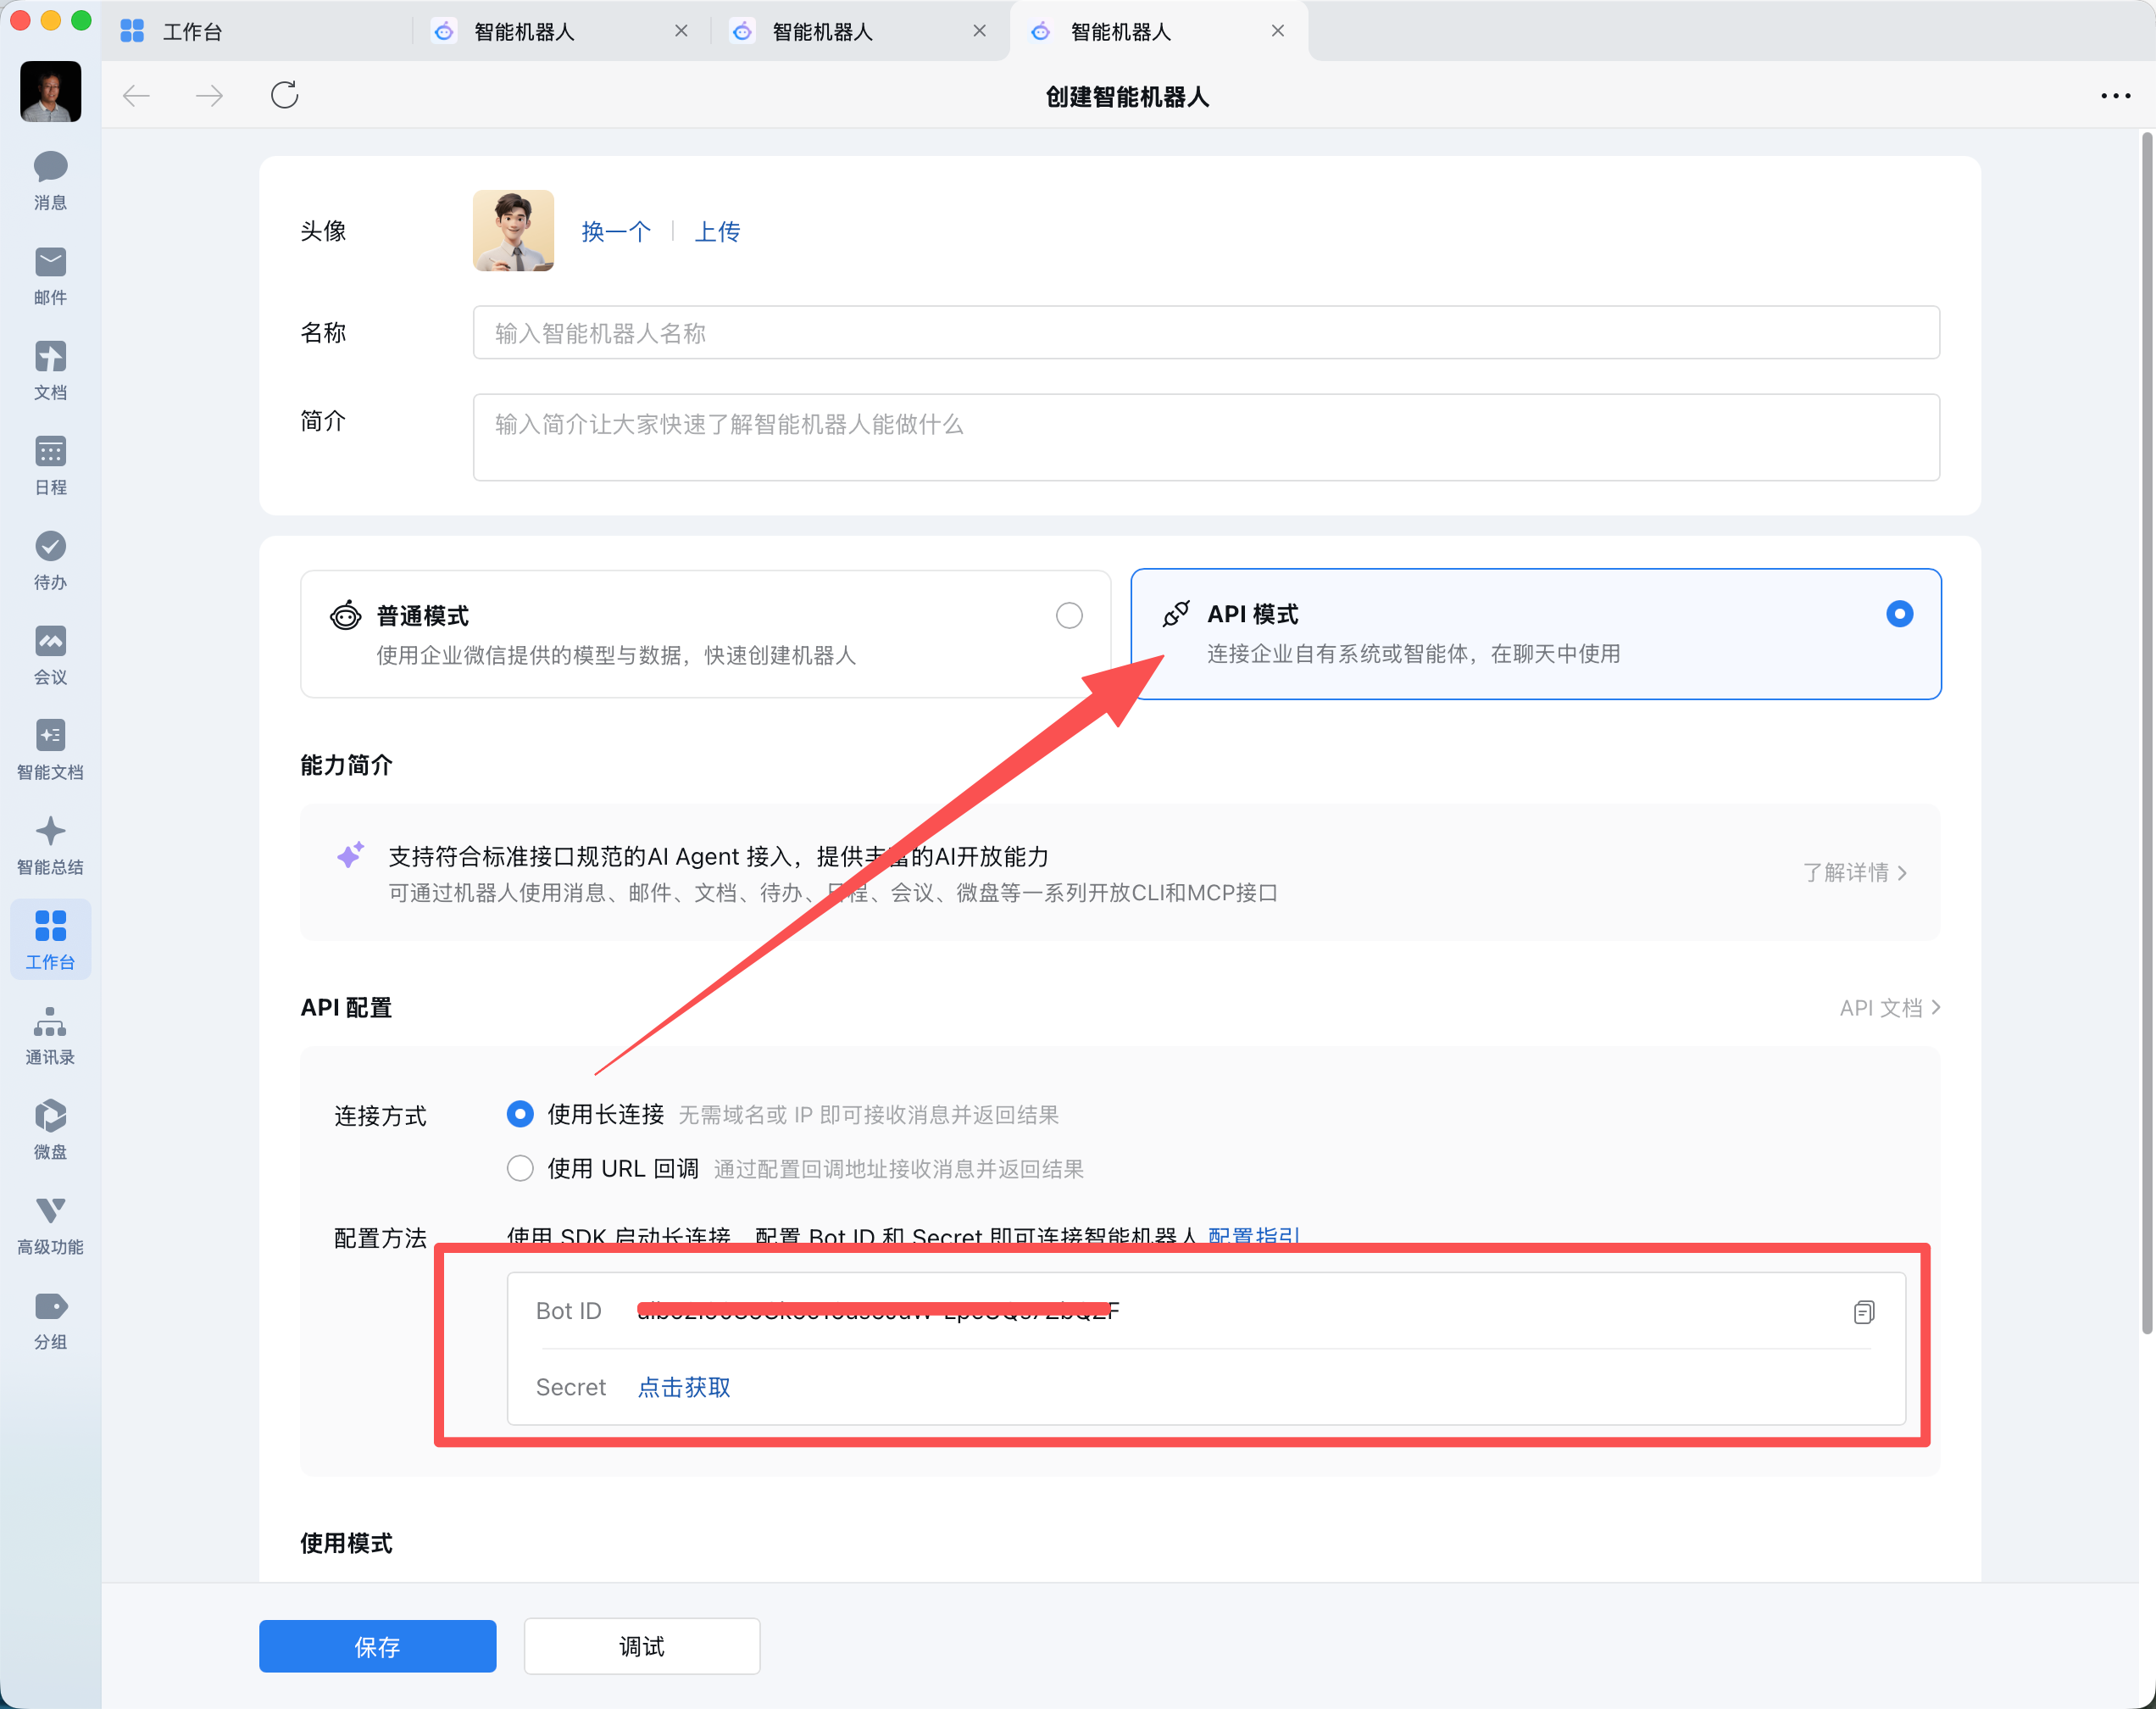Open the 通讯录 contacts sidebar icon
This screenshot has width=2156, height=1709.
[50, 1035]
